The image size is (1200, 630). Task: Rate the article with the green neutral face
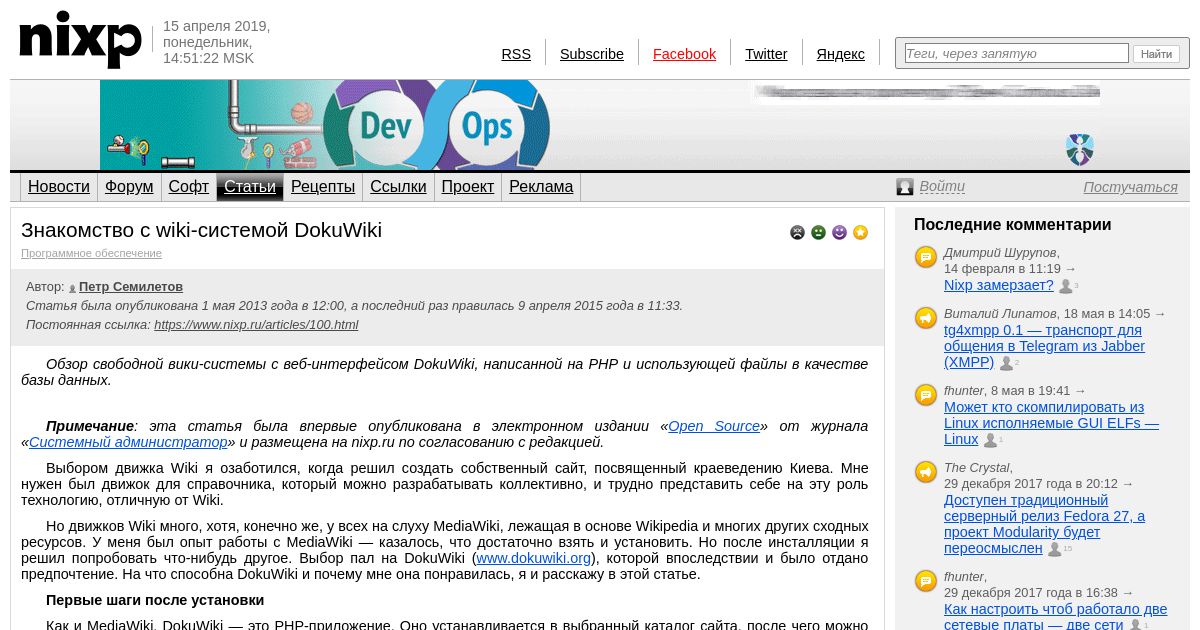coord(818,233)
